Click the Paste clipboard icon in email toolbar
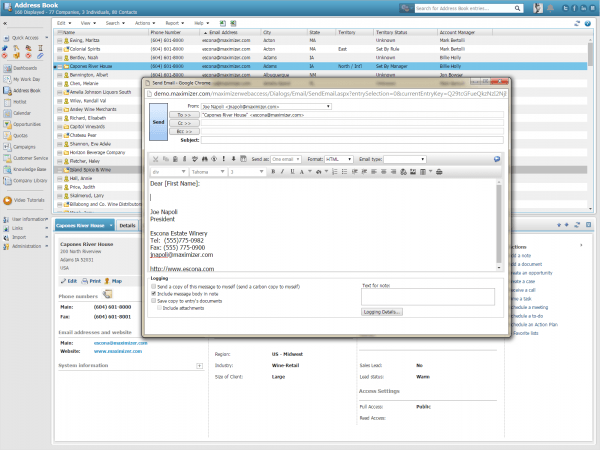Screen dimensions: 600x450 tap(175, 159)
